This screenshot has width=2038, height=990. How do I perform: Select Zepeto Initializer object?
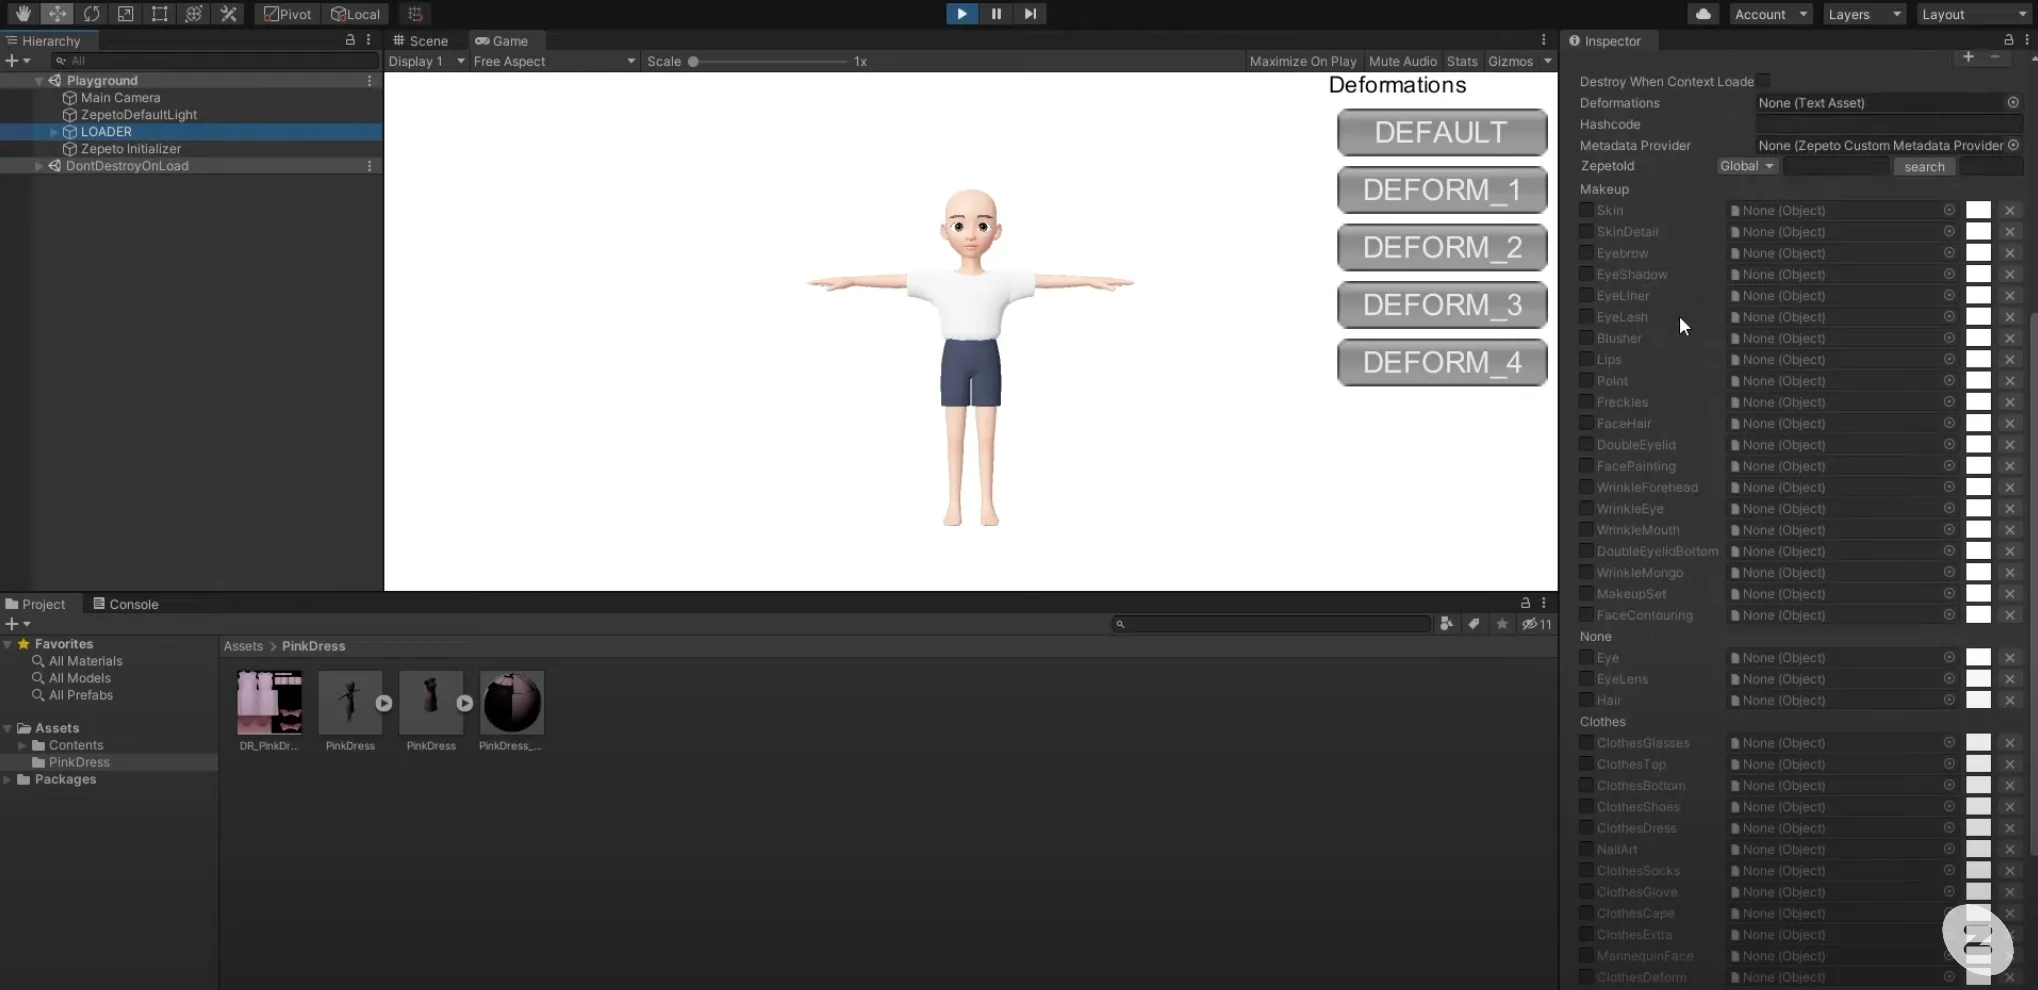(x=130, y=149)
